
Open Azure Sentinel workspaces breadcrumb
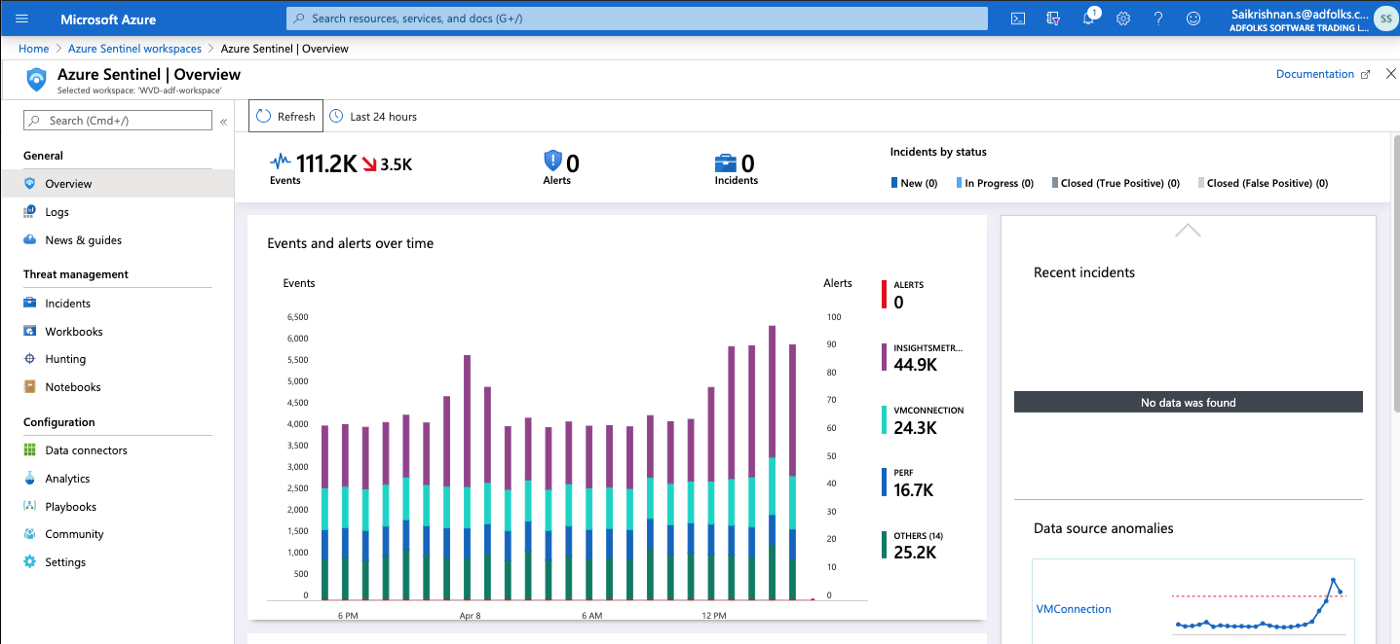point(135,48)
